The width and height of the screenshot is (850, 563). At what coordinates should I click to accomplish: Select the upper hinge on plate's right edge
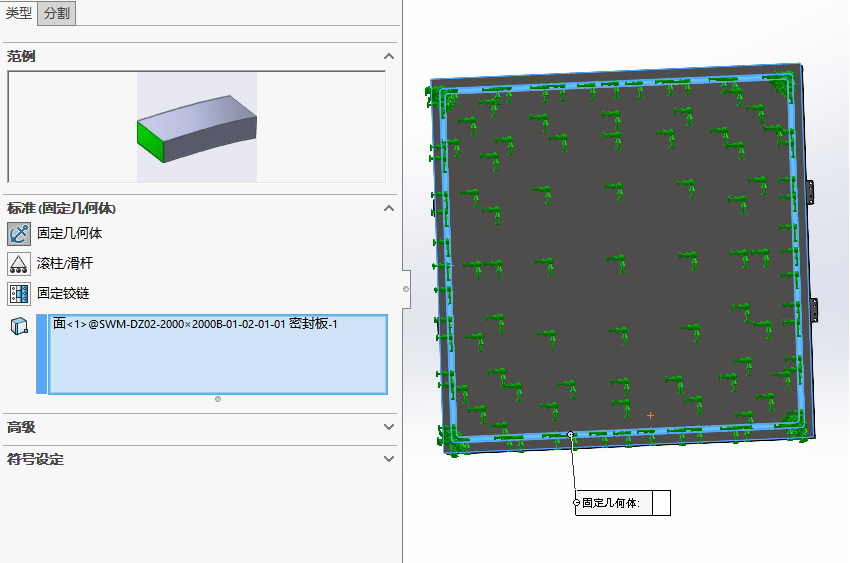[x=814, y=190]
